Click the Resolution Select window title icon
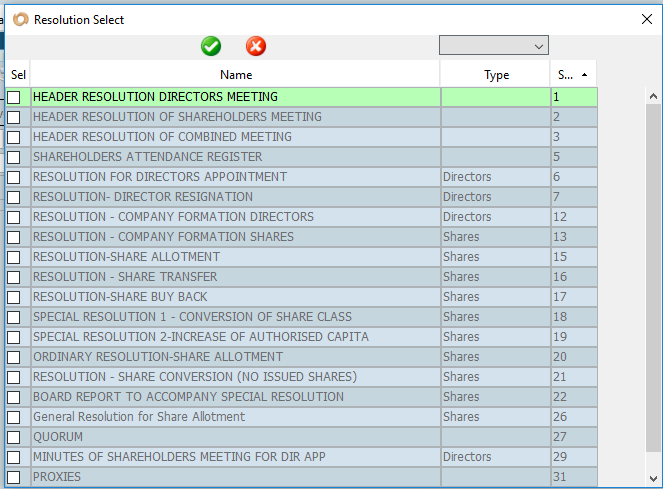663x489 pixels. 20,19
